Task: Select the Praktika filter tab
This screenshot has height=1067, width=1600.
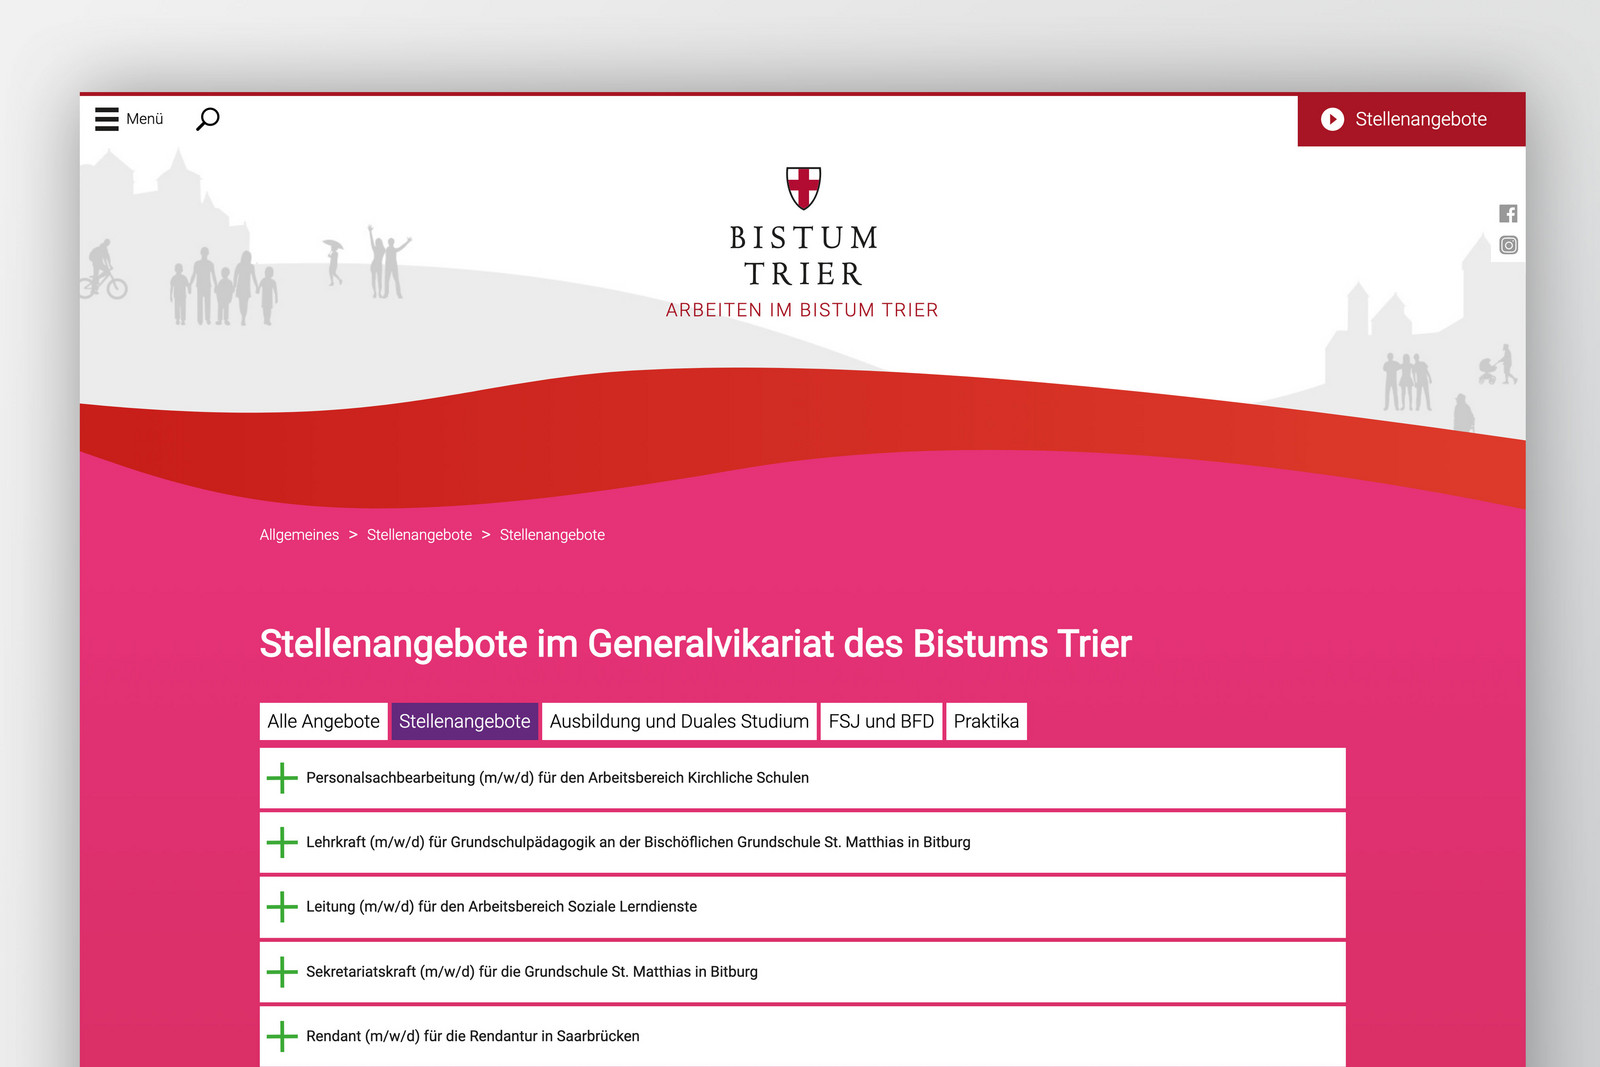Action: [x=986, y=720]
